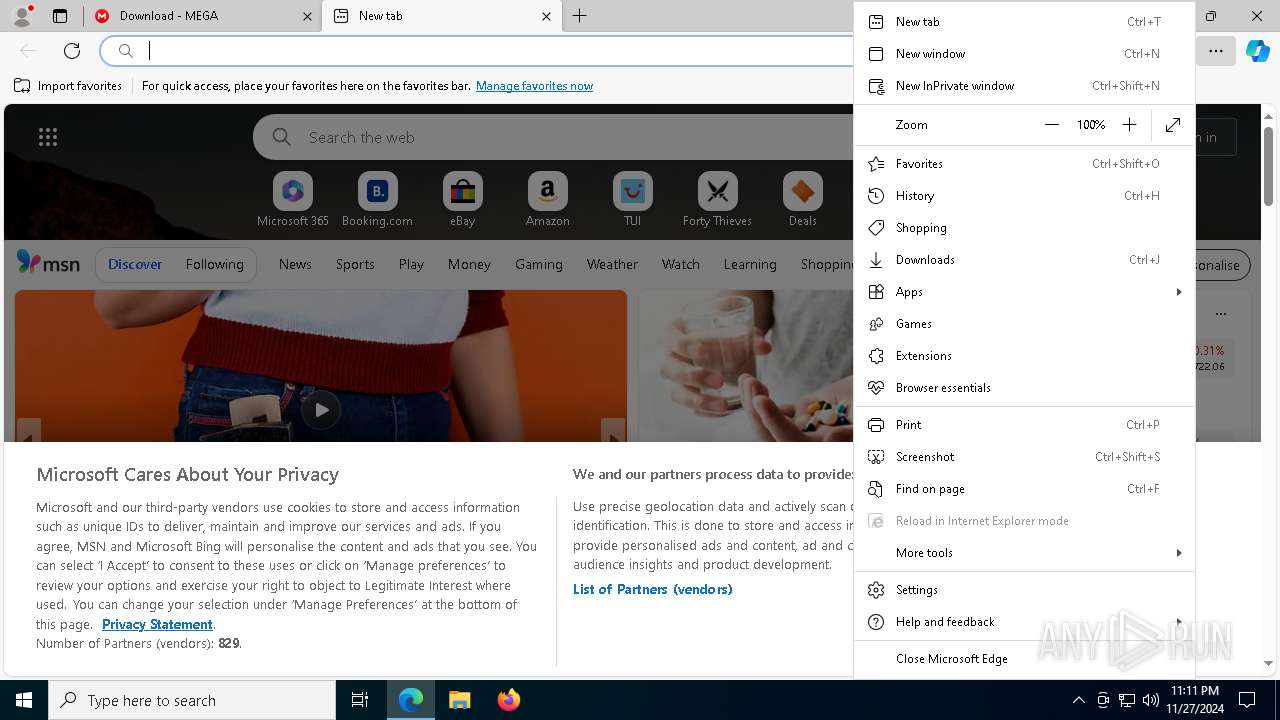1280x720 pixels.
Task: Click the taskbar search box
Action: pos(192,700)
